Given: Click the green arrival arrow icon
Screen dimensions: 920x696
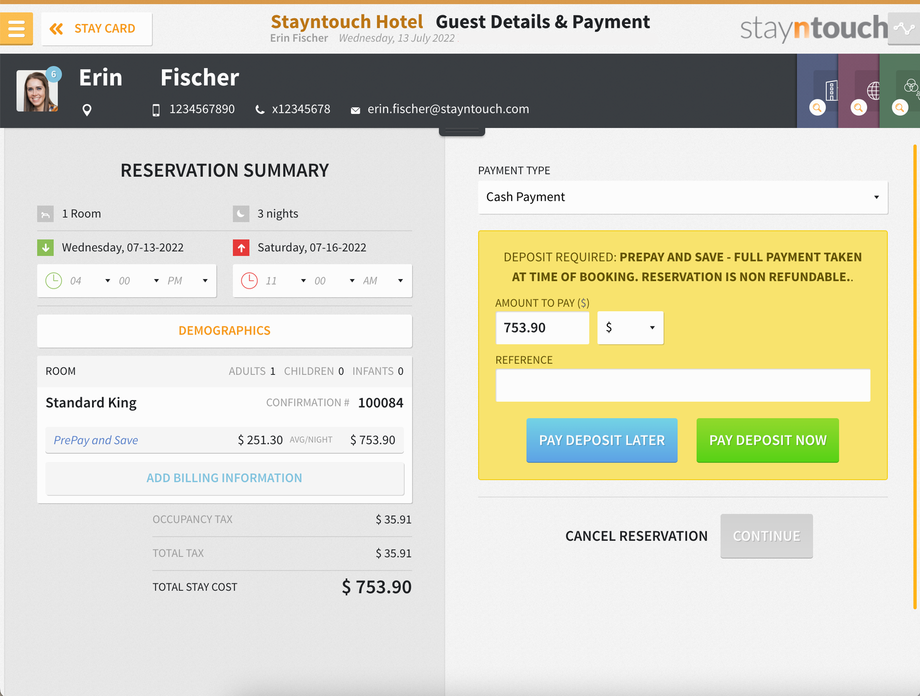Looking at the screenshot, I should point(45,248).
